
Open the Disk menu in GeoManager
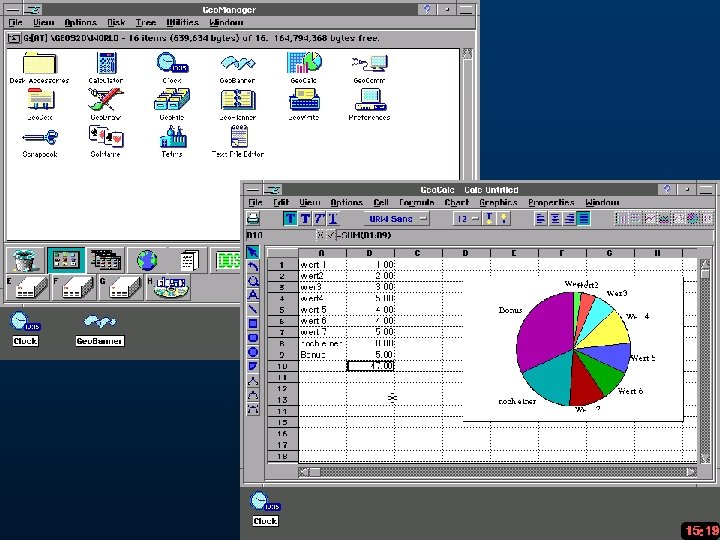click(x=116, y=22)
